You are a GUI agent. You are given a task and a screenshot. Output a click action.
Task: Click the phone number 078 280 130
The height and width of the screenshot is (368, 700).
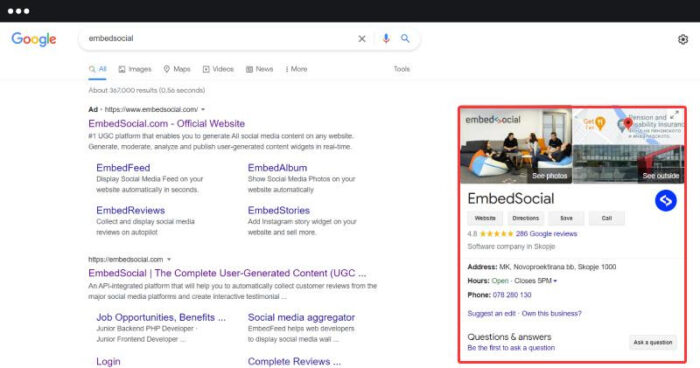(512, 295)
